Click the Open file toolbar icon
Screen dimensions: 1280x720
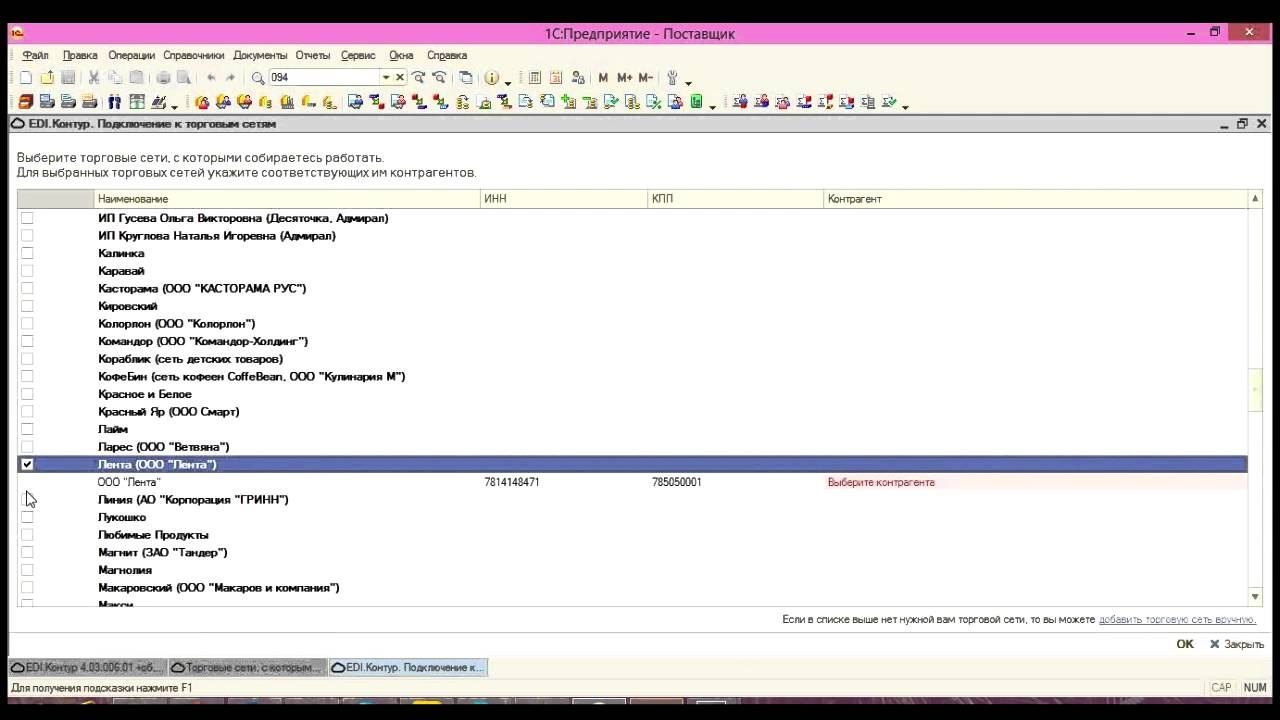coord(47,78)
